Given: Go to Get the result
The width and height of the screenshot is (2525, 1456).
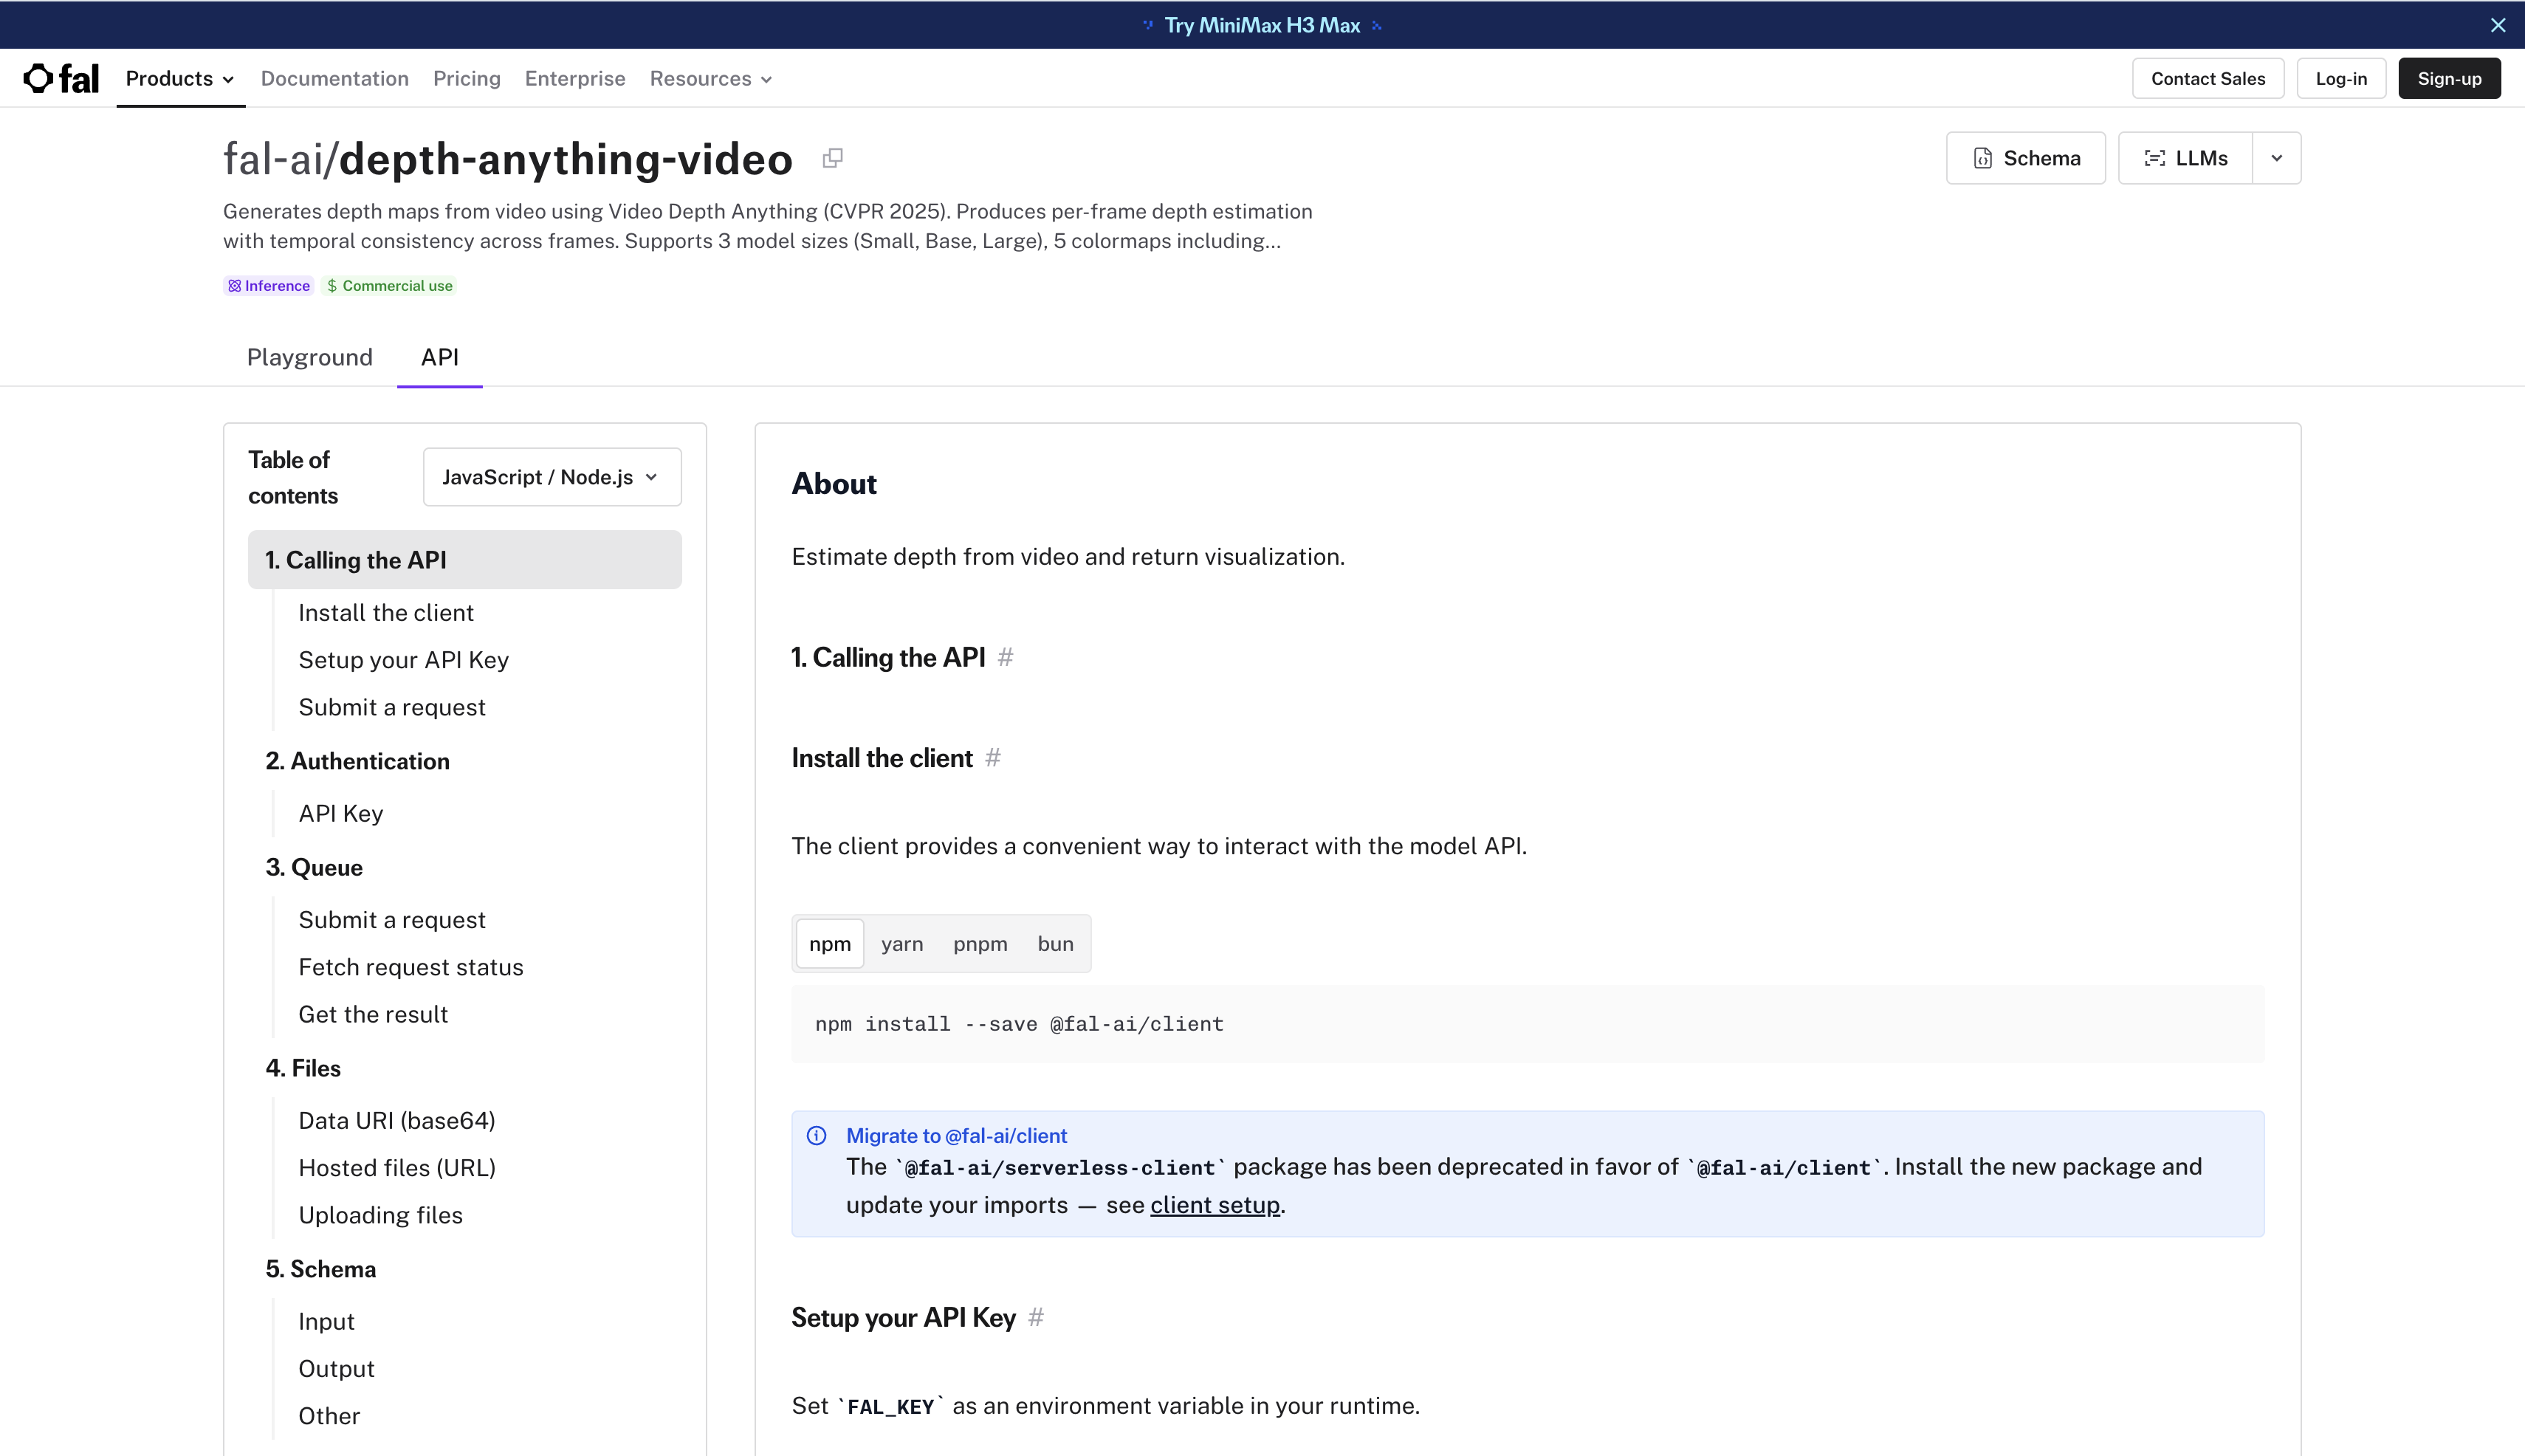Looking at the screenshot, I should coord(373,1014).
